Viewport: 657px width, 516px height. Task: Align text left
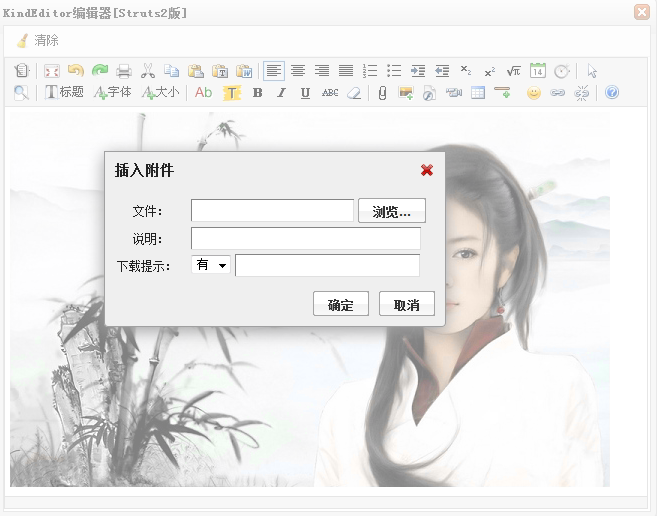coord(274,70)
